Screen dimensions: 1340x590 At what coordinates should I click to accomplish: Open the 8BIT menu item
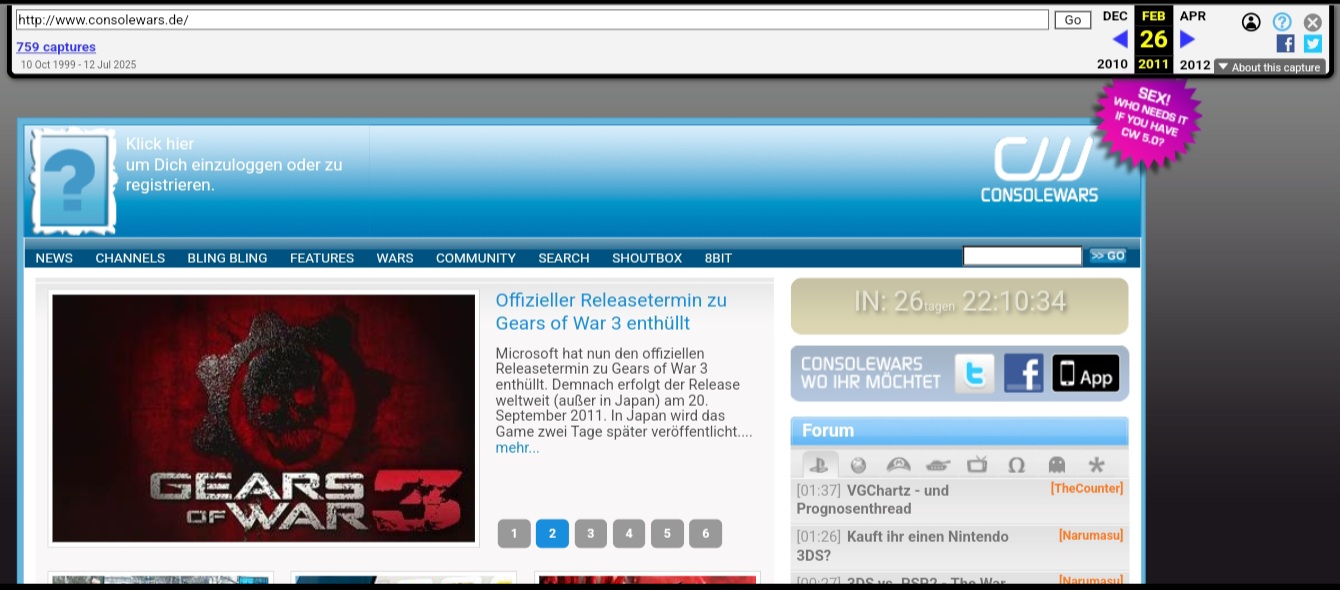[x=718, y=258]
